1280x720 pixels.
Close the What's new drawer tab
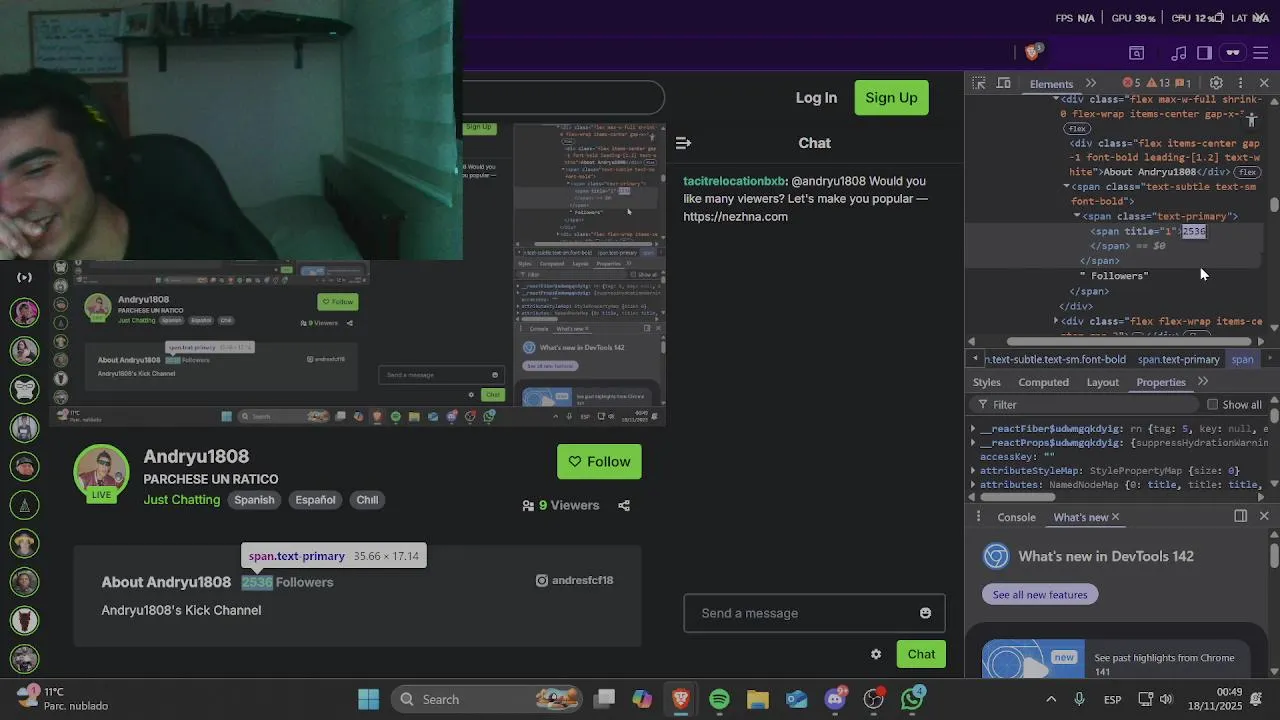pyautogui.click(x=1115, y=517)
